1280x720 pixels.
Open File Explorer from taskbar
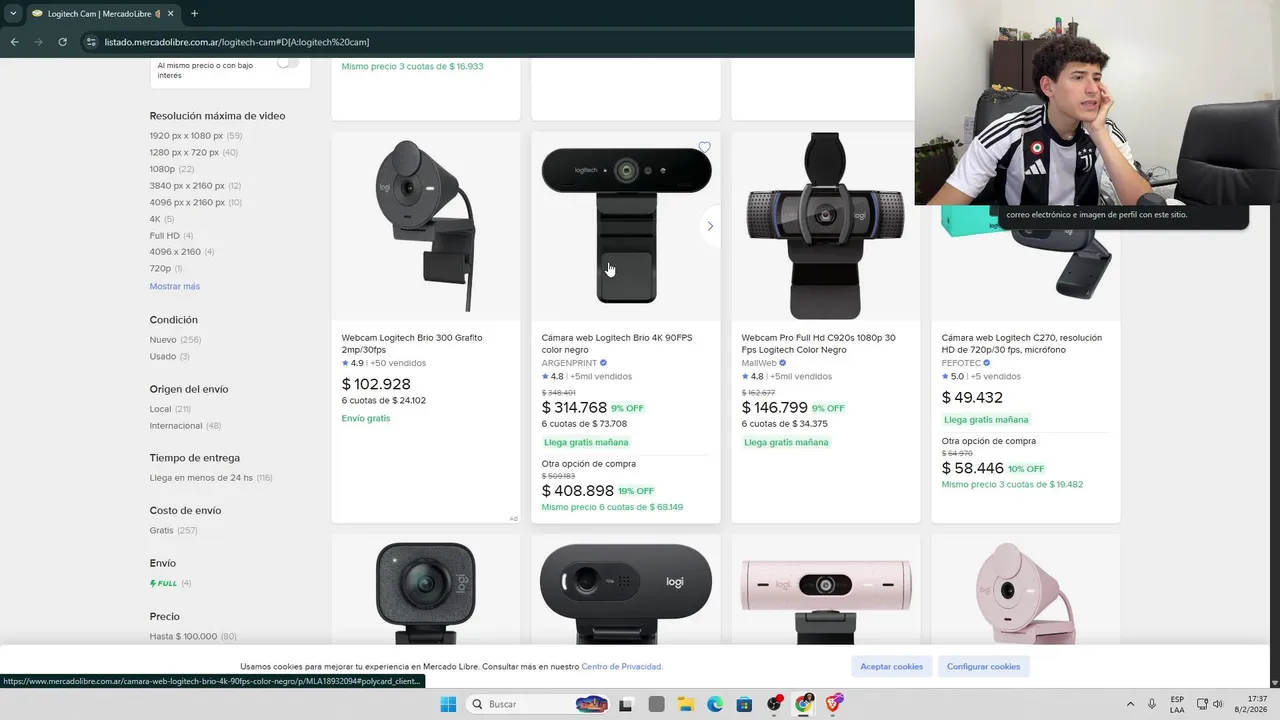click(686, 704)
